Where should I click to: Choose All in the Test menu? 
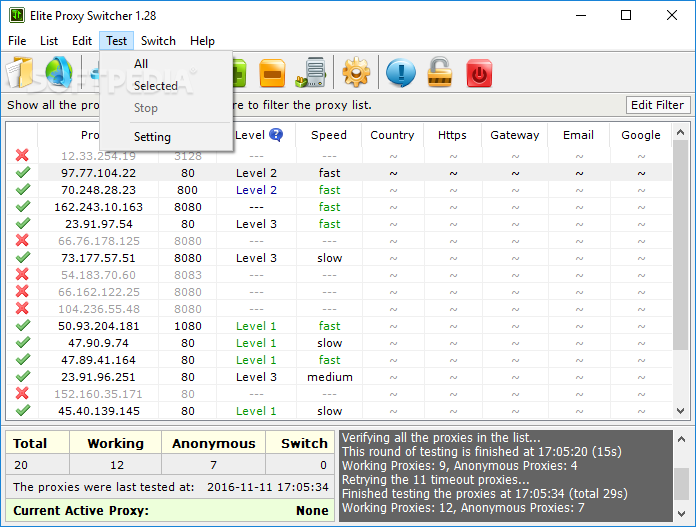click(x=166, y=64)
